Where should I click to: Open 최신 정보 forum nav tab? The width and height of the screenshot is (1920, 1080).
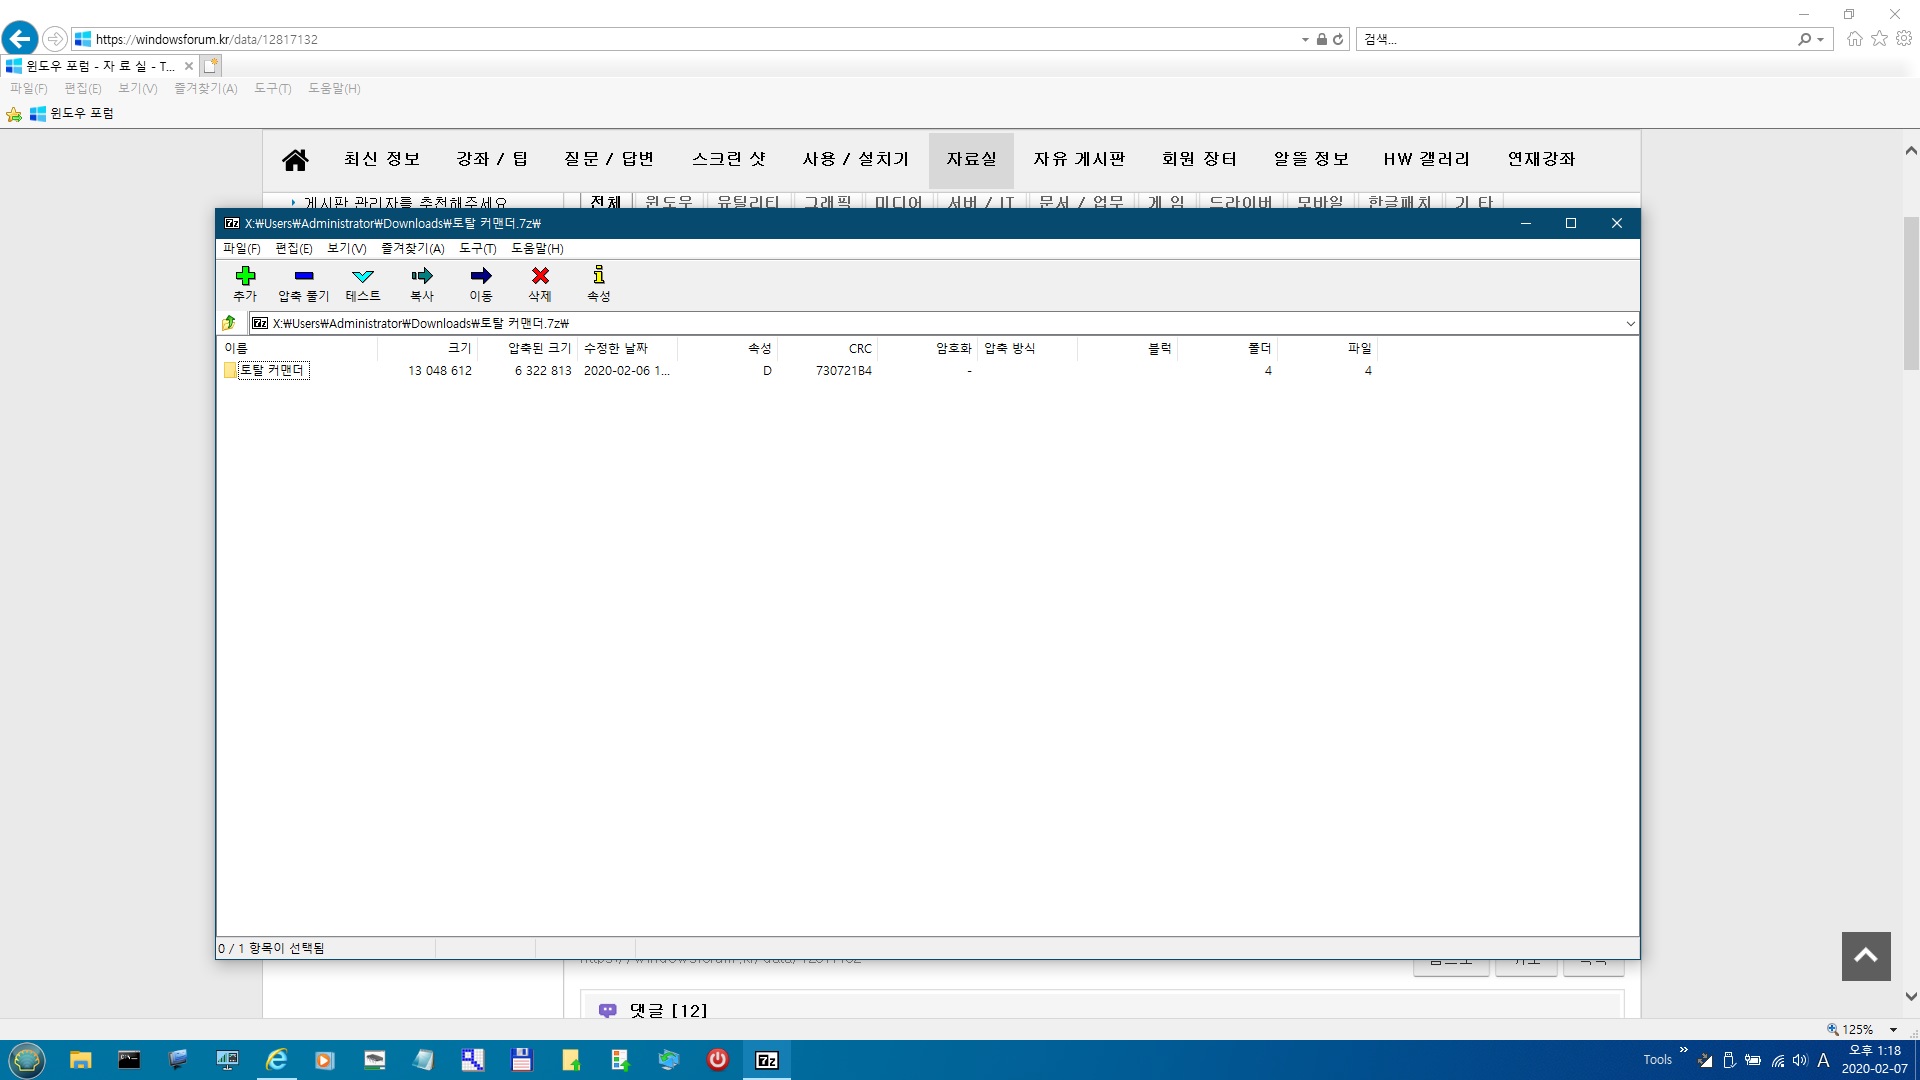click(x=382, y=159)
